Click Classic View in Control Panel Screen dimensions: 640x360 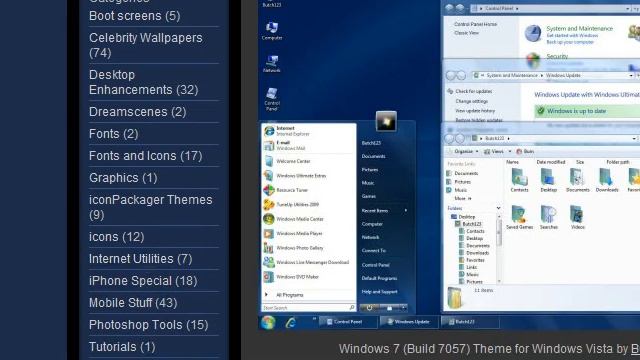[467, 33]
